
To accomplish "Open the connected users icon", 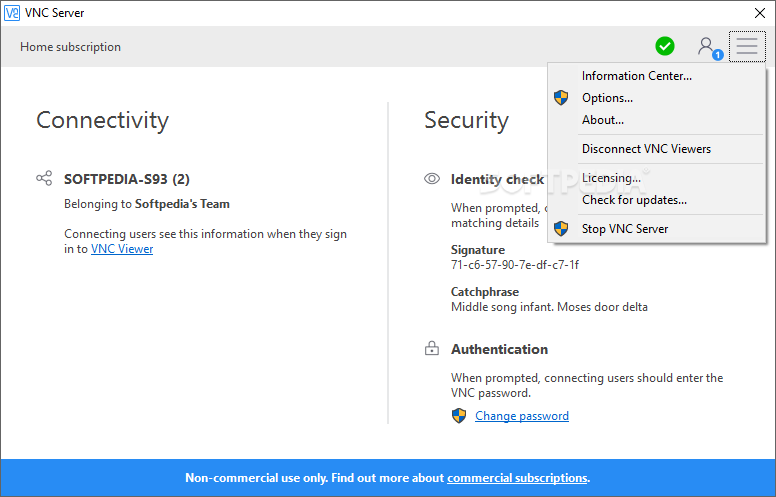I will (x=710, y=48).
